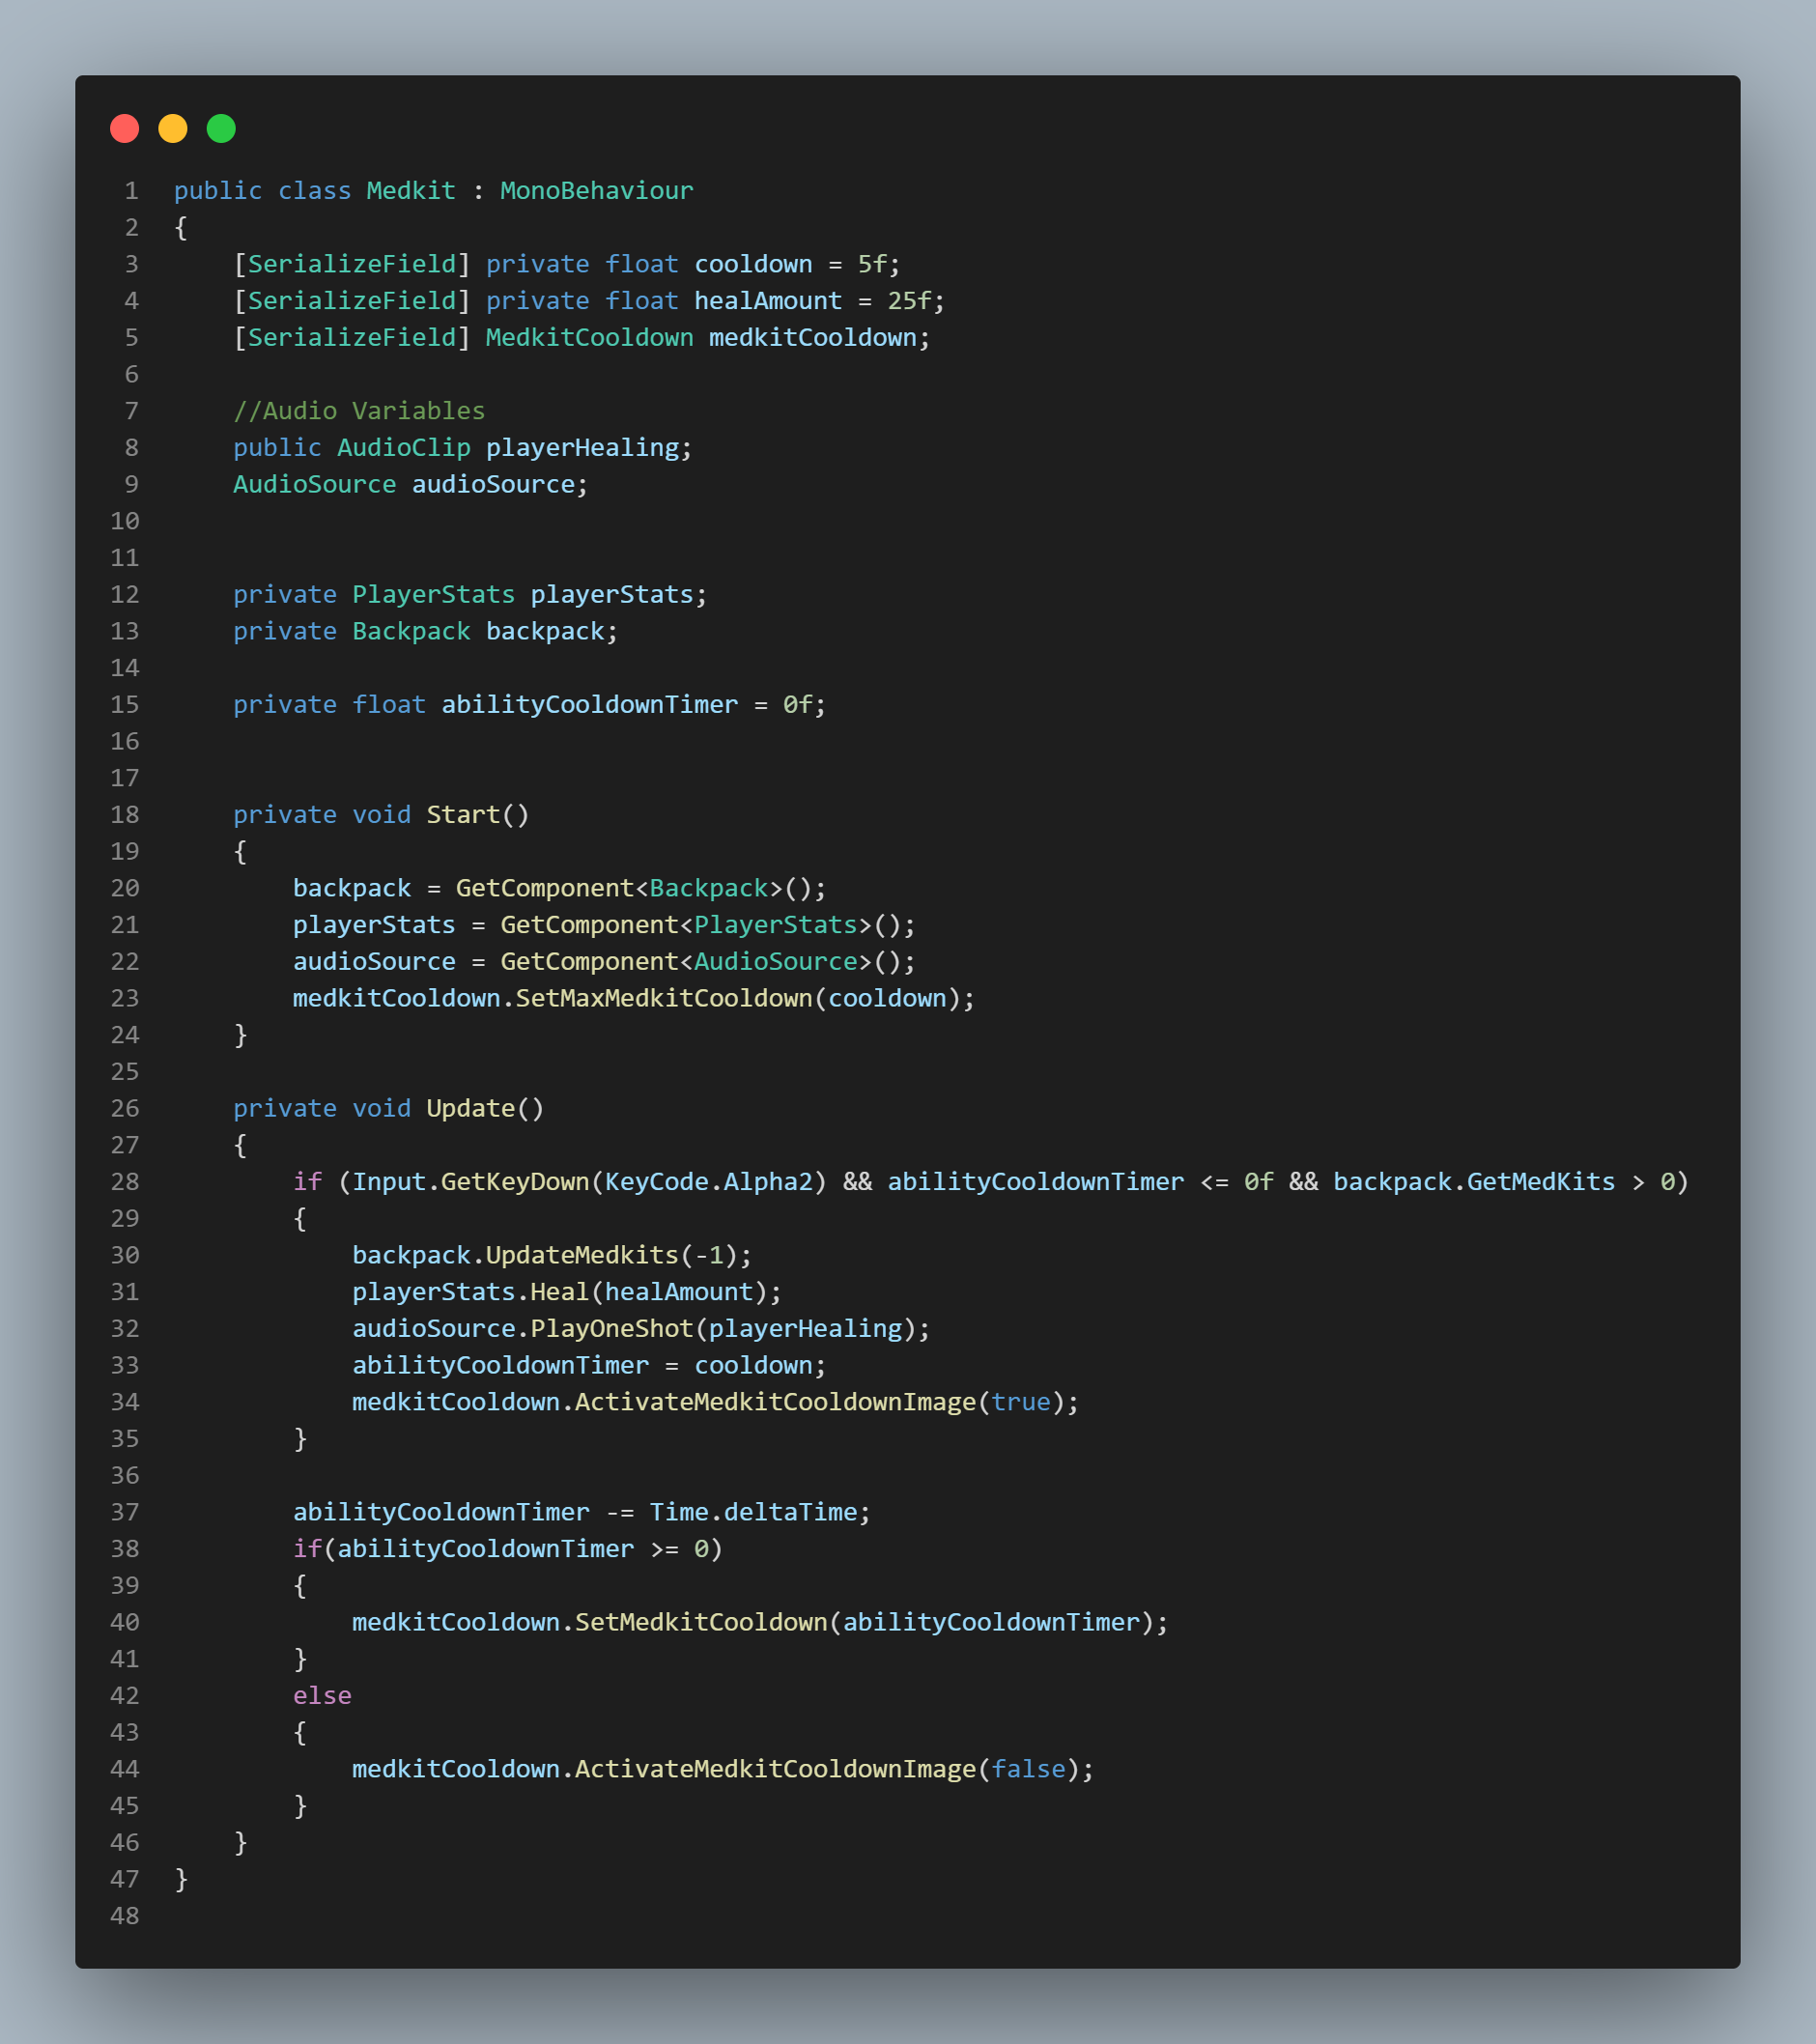Click 'MonoBehaviour' on line 1
The width and height of the screenshot is (1816, 2044).
[x=597, y=191]
